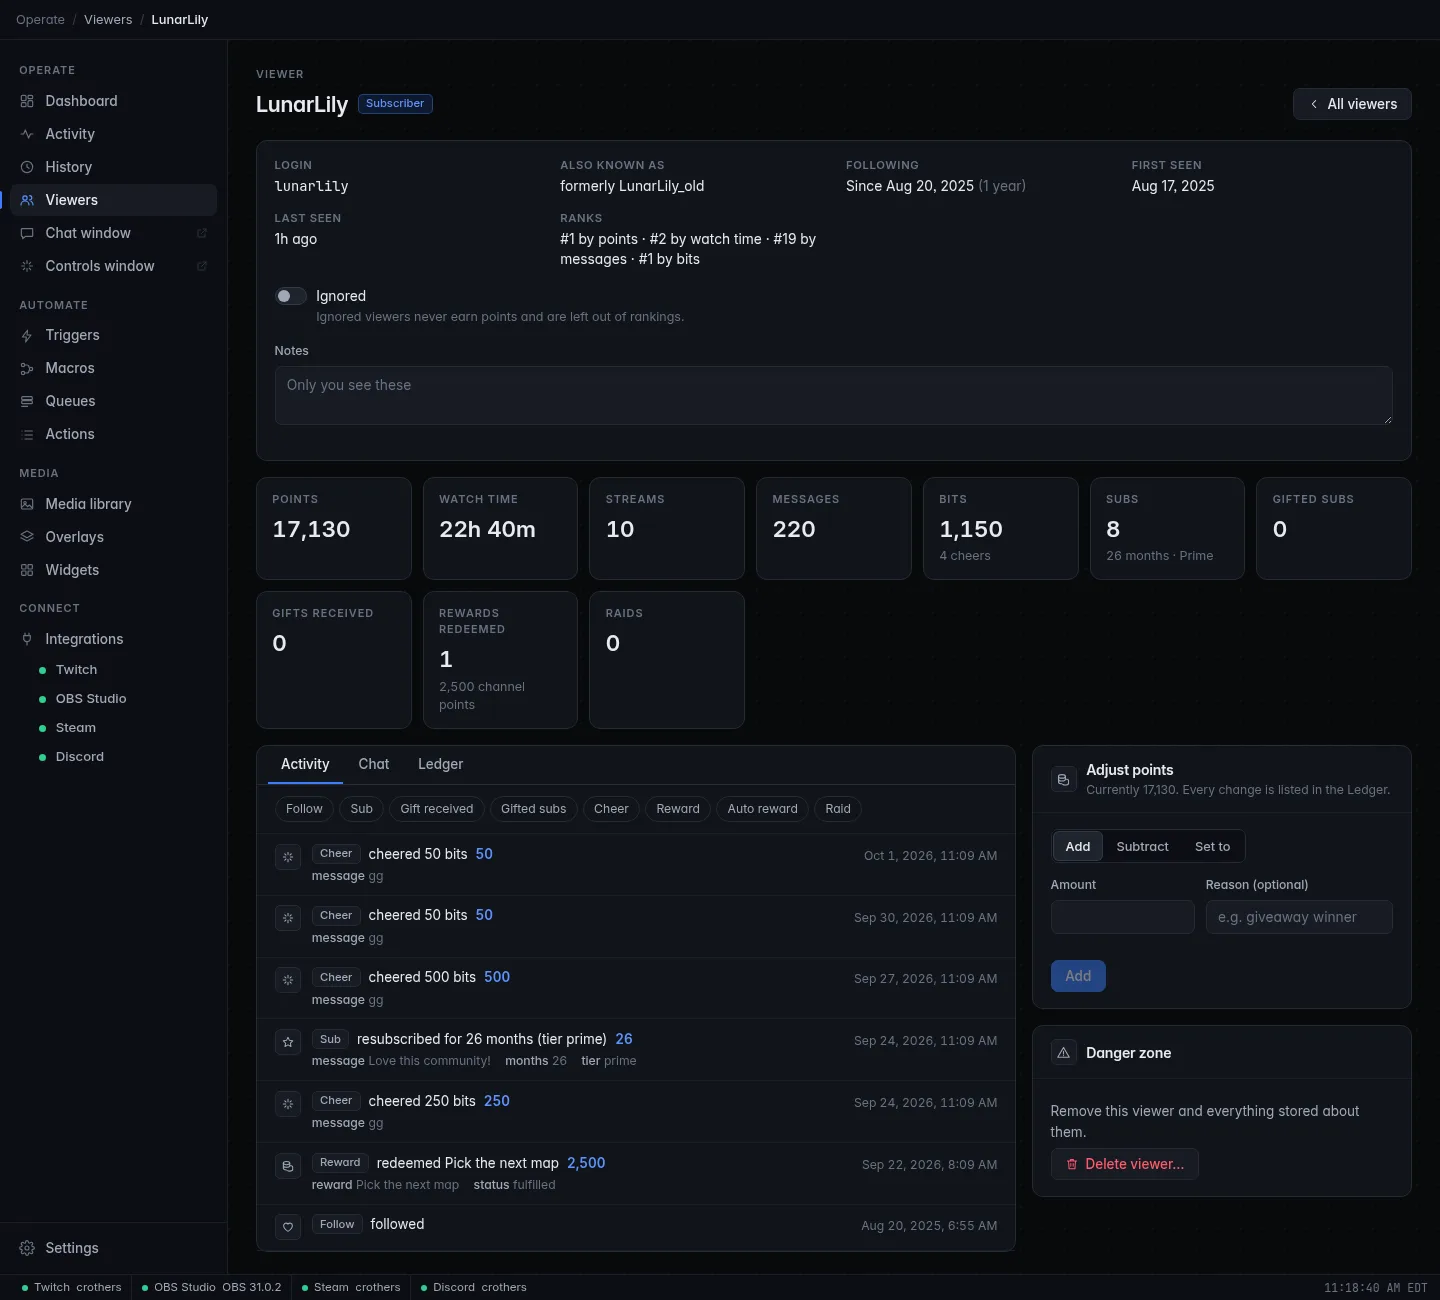Select the Set to points mode
This screenshot has height=1300, width=1440.
pyautogui.click(x=1212, y=846)
